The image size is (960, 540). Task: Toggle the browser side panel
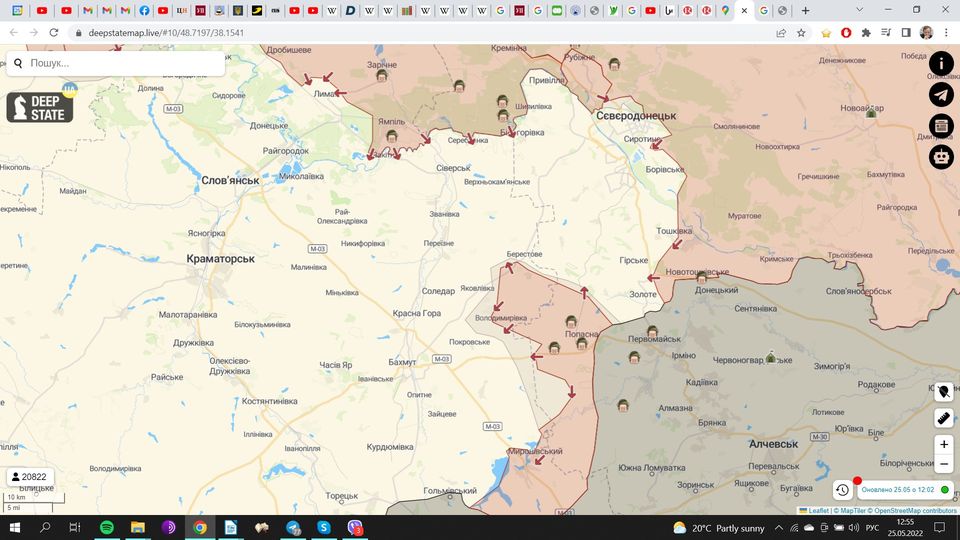905,32
